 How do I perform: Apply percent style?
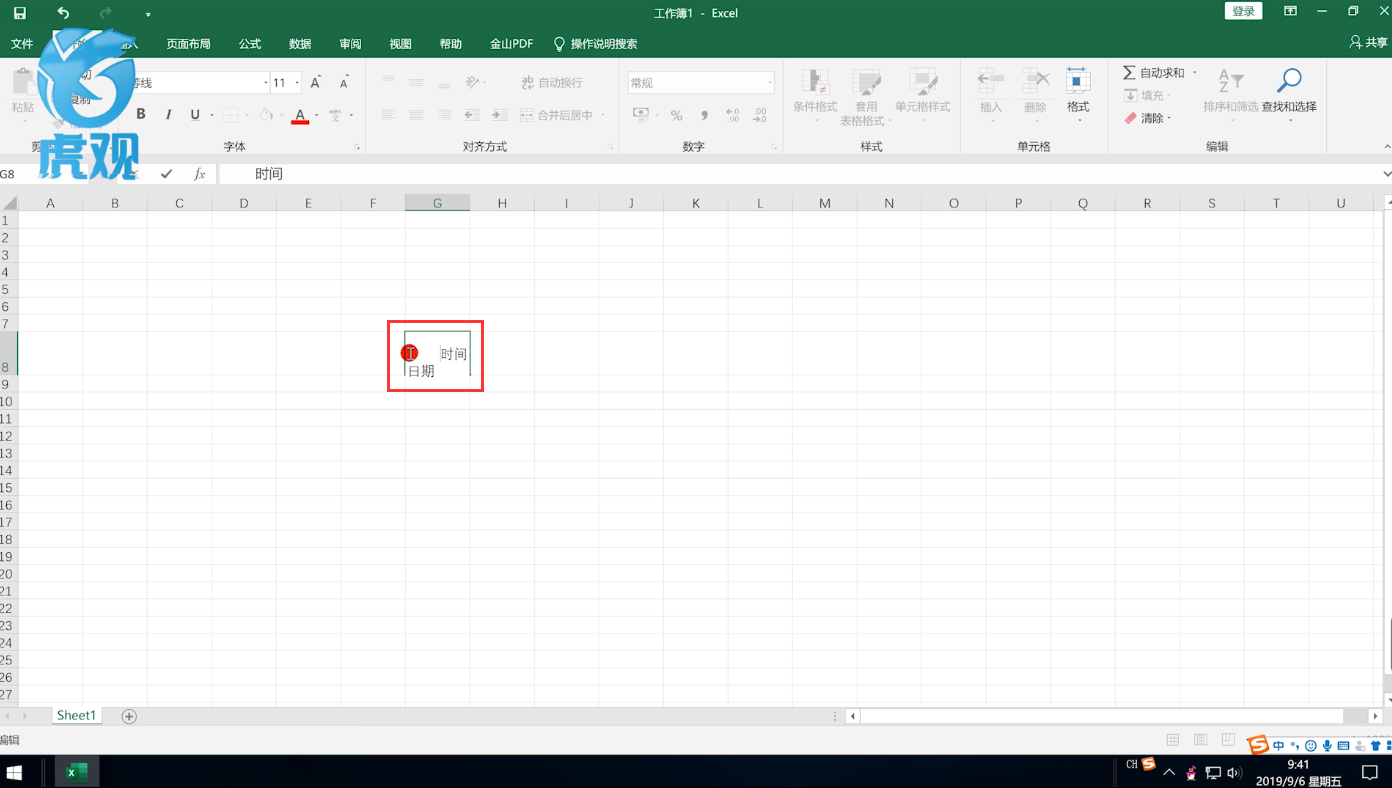(x=676, y=115)
